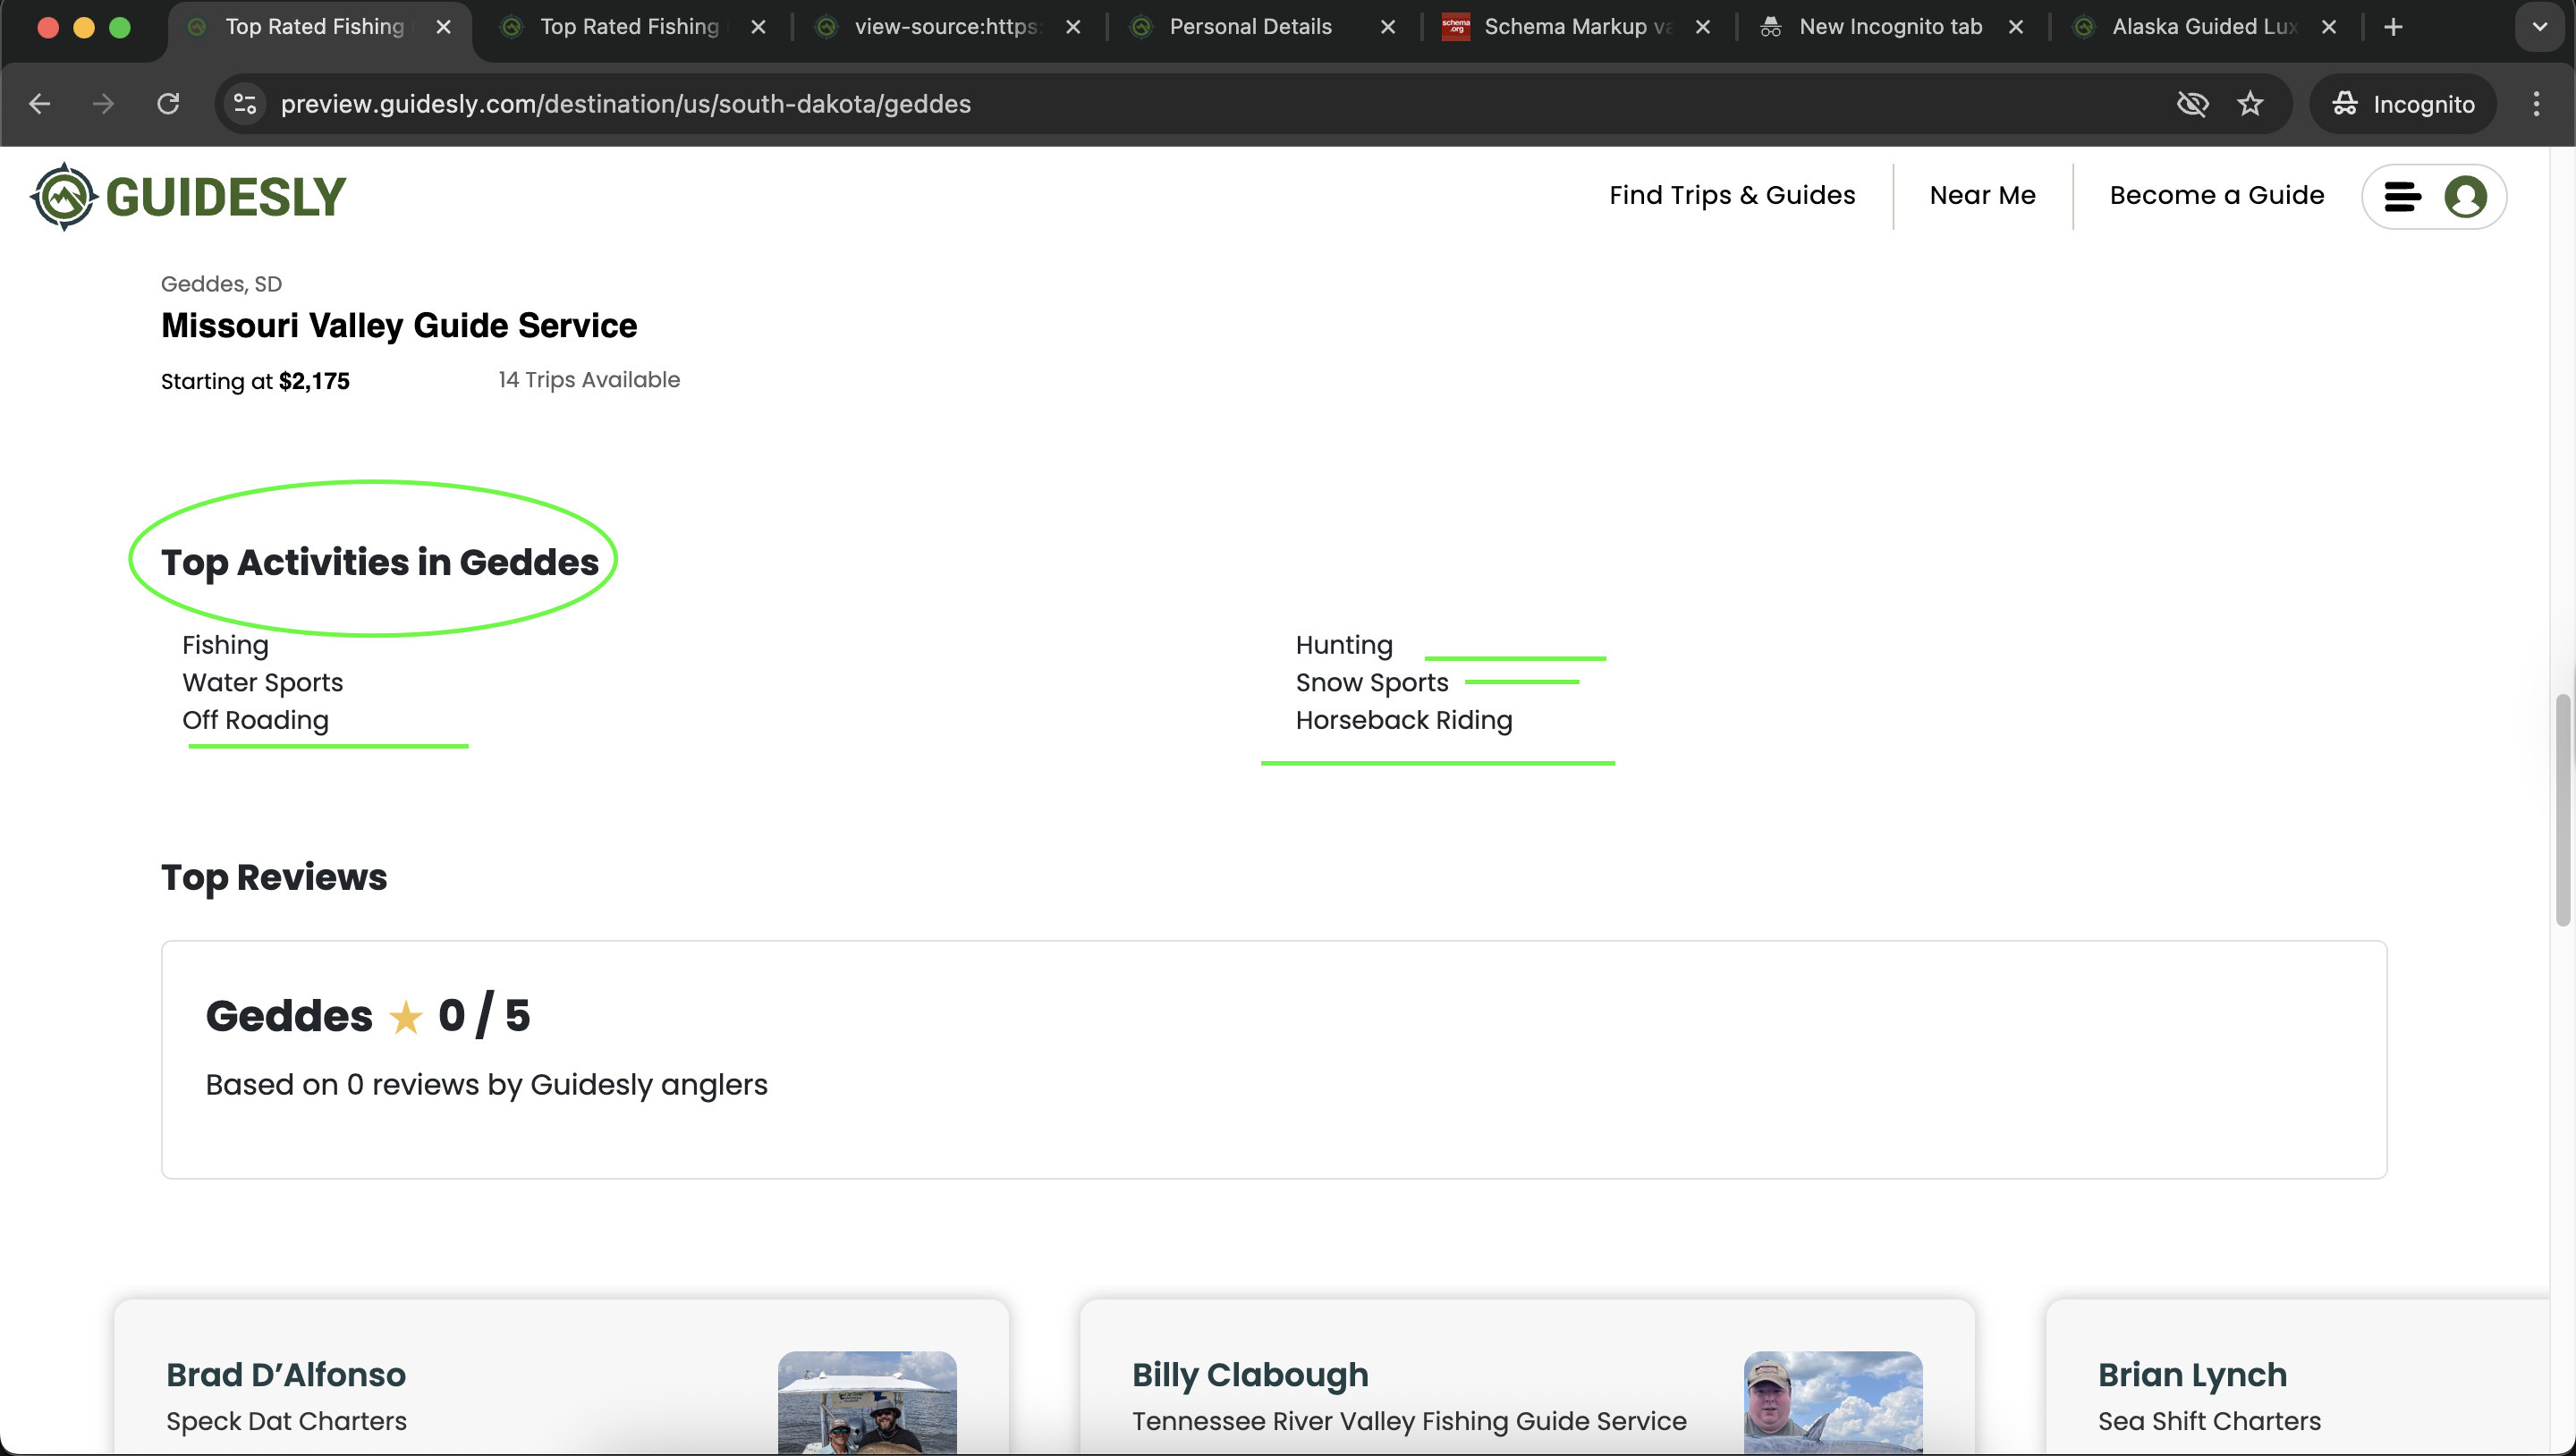Click Find Trips & Guides link
The width and height of the screenshot is (2576, 1456).
(x=1732, y=195)
